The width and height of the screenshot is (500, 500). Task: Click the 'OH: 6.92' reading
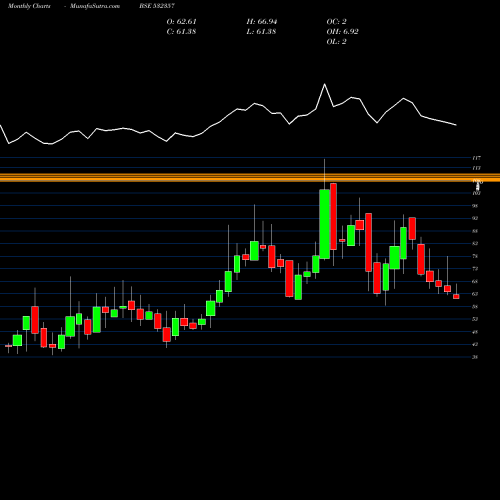[342, 32]
